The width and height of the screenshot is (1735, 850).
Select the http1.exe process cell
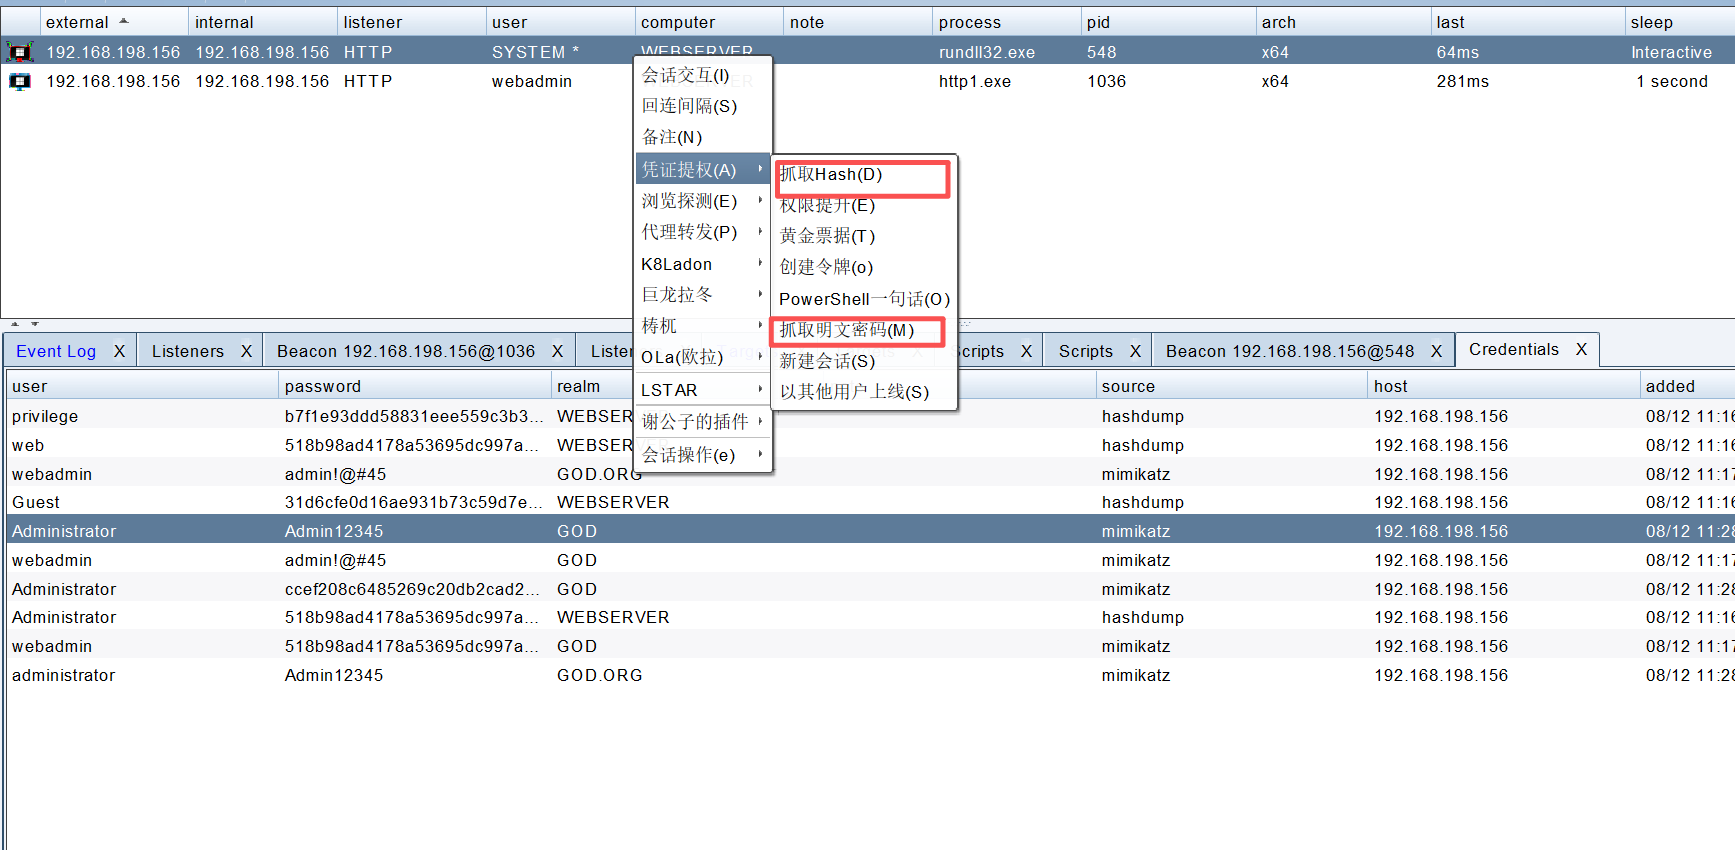pyautogui.click(x=975, y=81)
